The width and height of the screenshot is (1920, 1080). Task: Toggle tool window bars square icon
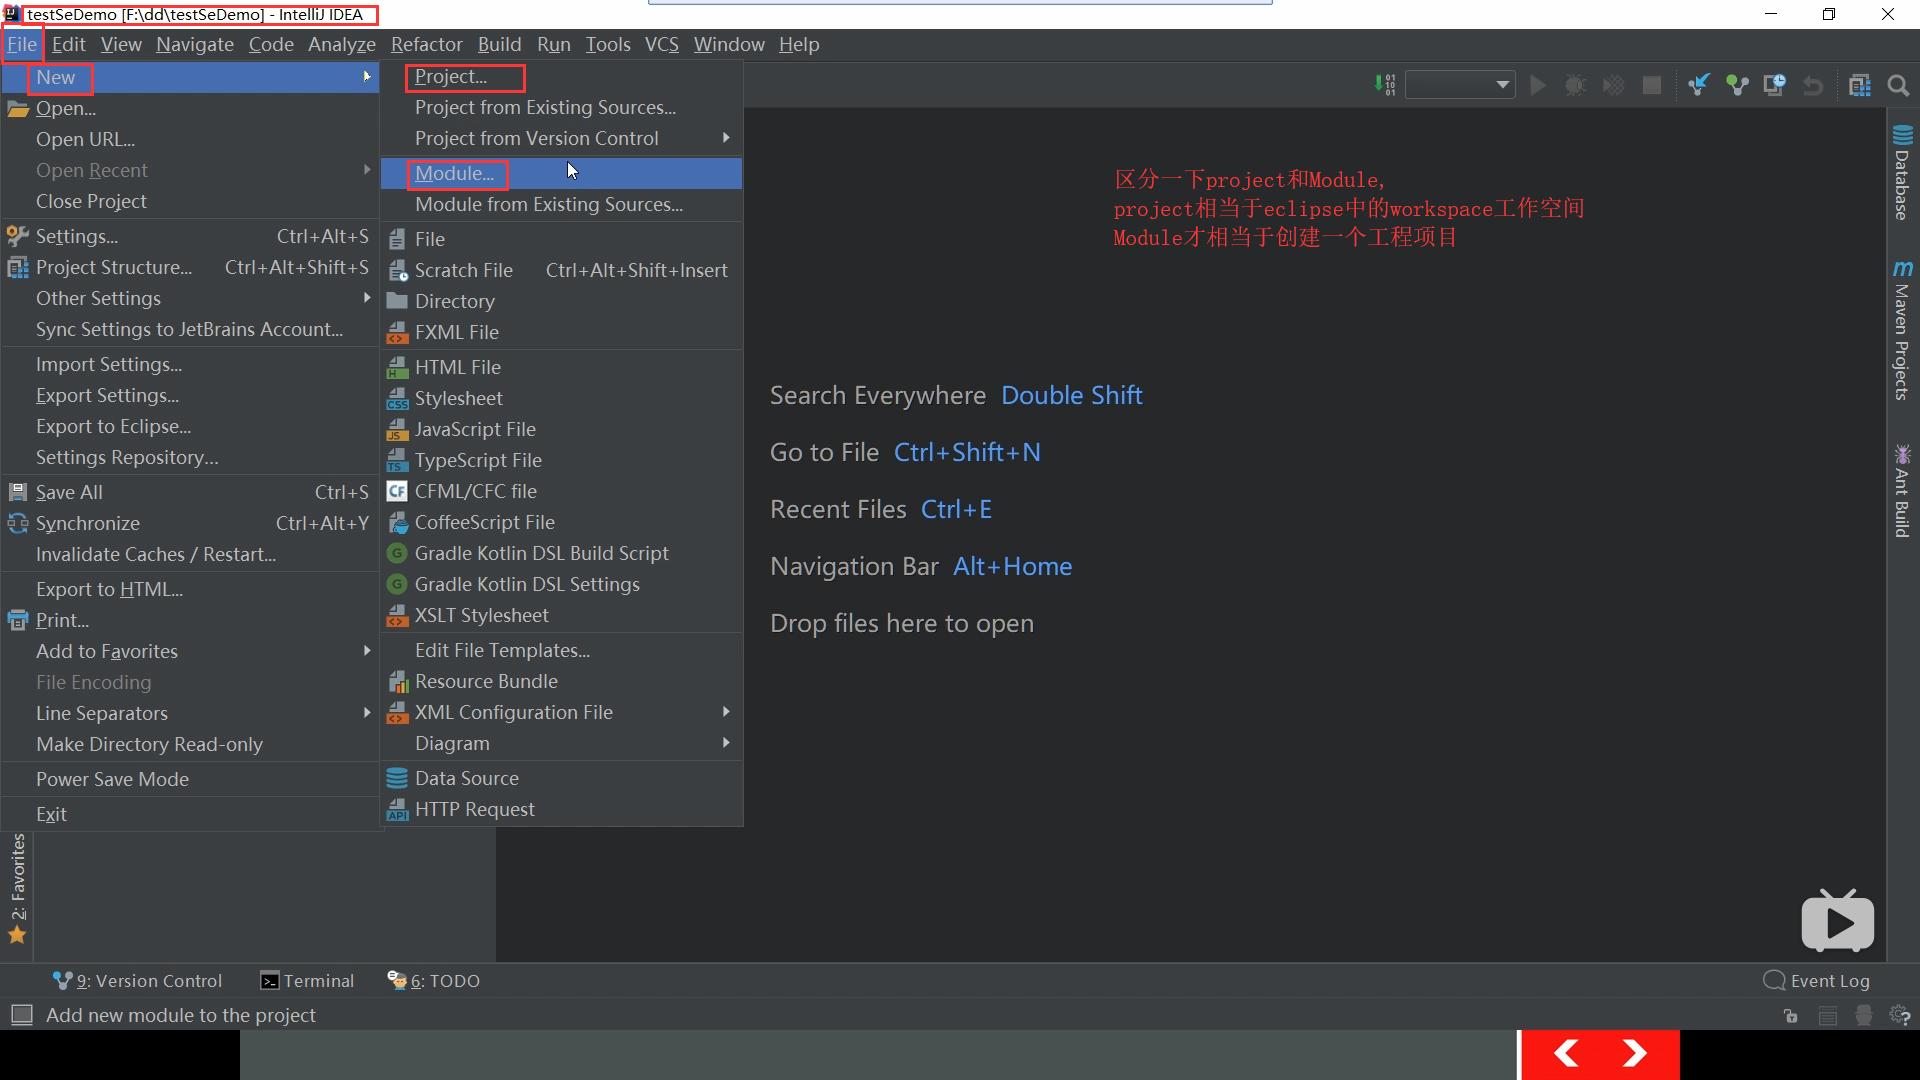(21, 1015)
